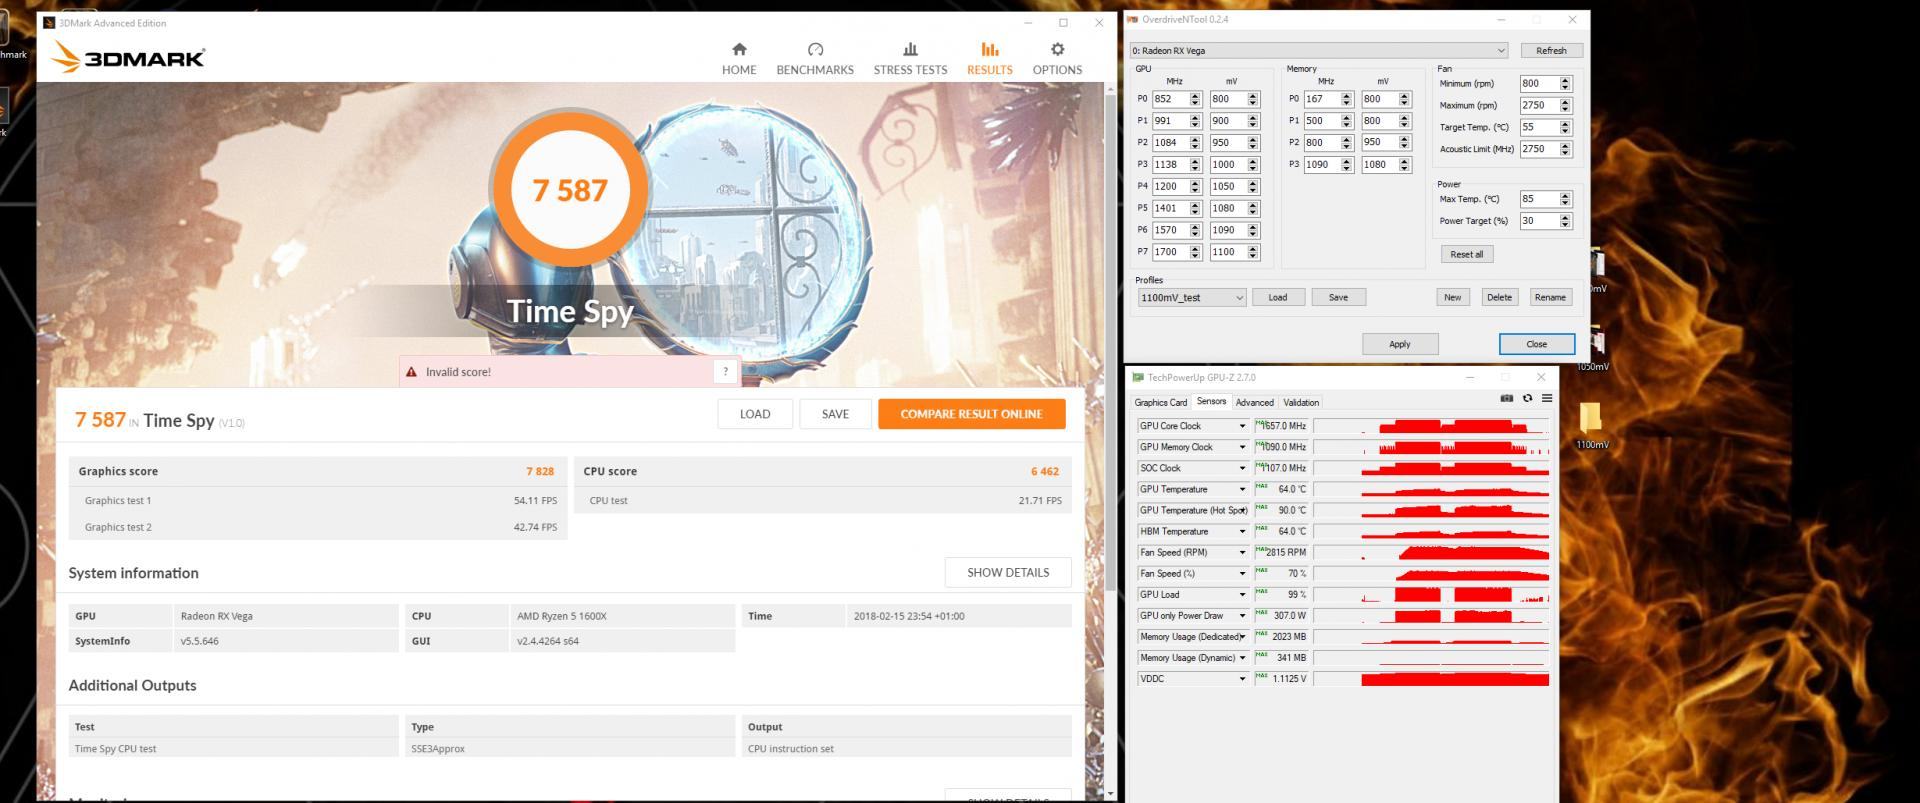The image size is (1920, 803).
Task: Open the BENCHMARKS section in 3DMark
Action: click(x=815, y=59)
